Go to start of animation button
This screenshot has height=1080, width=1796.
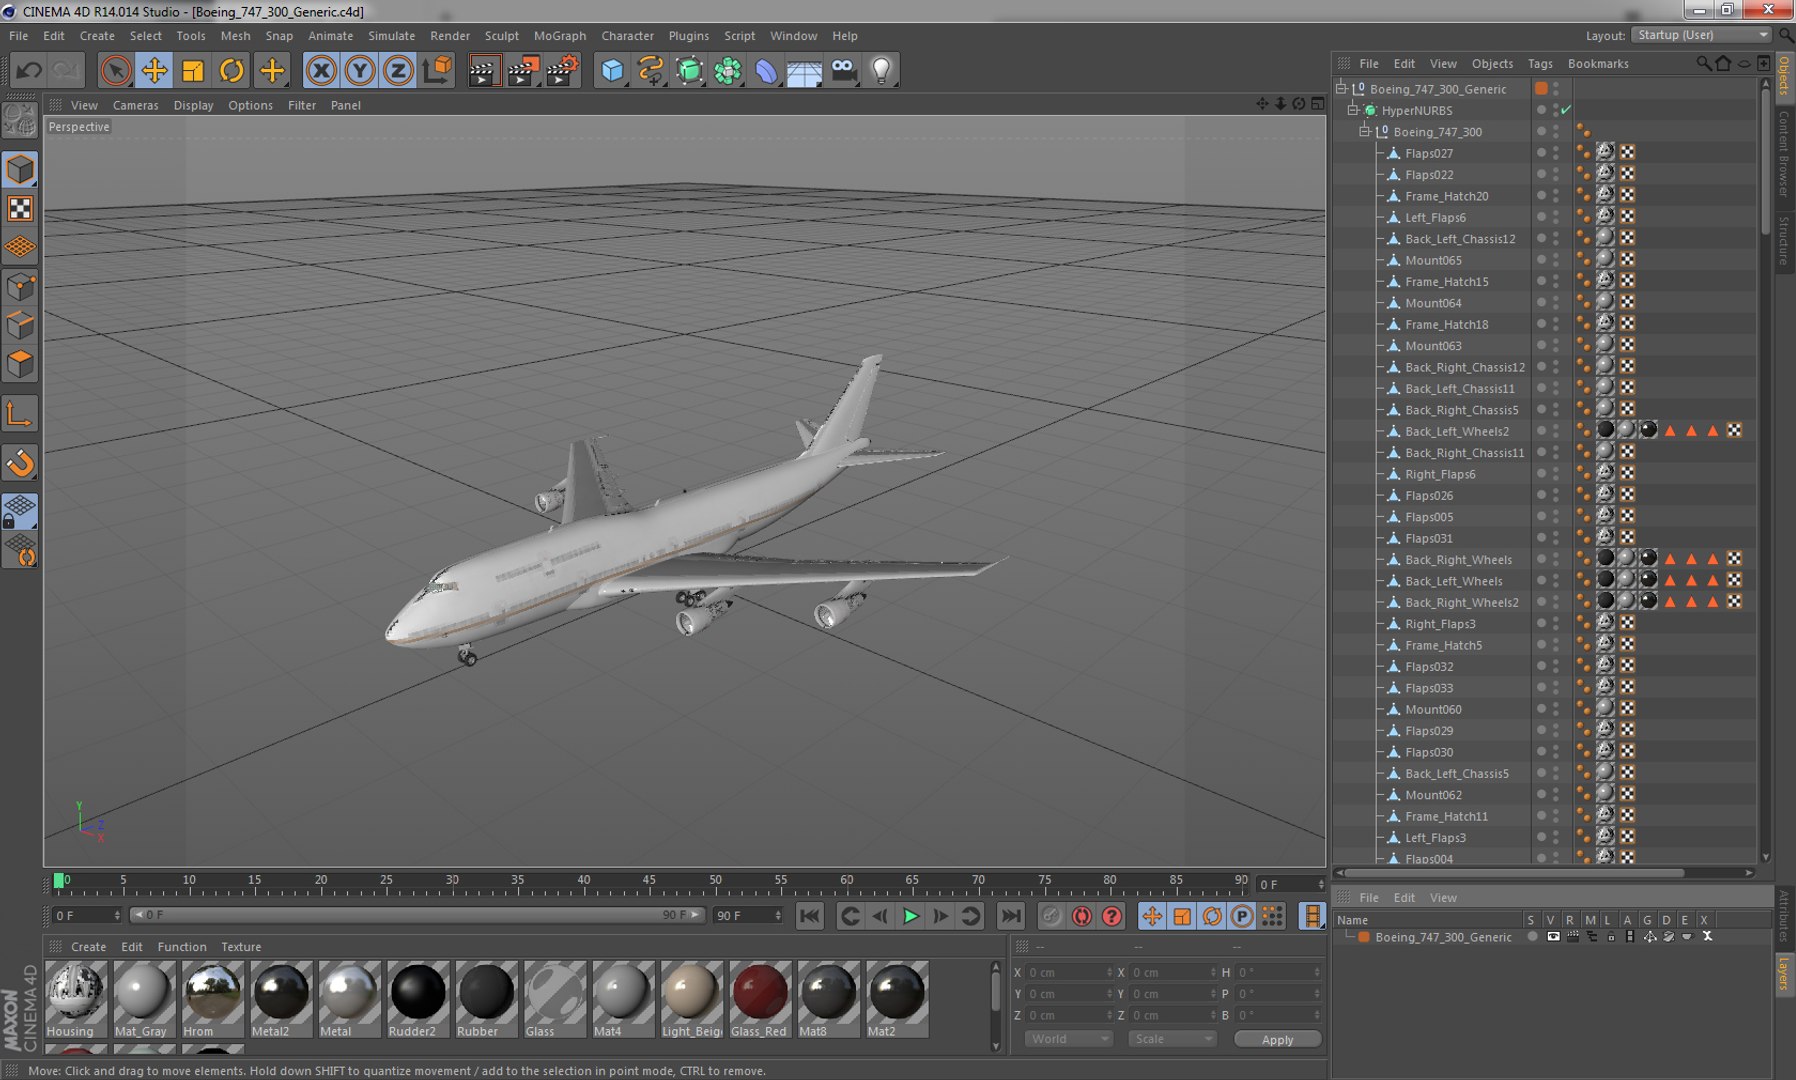click(810, 916)
